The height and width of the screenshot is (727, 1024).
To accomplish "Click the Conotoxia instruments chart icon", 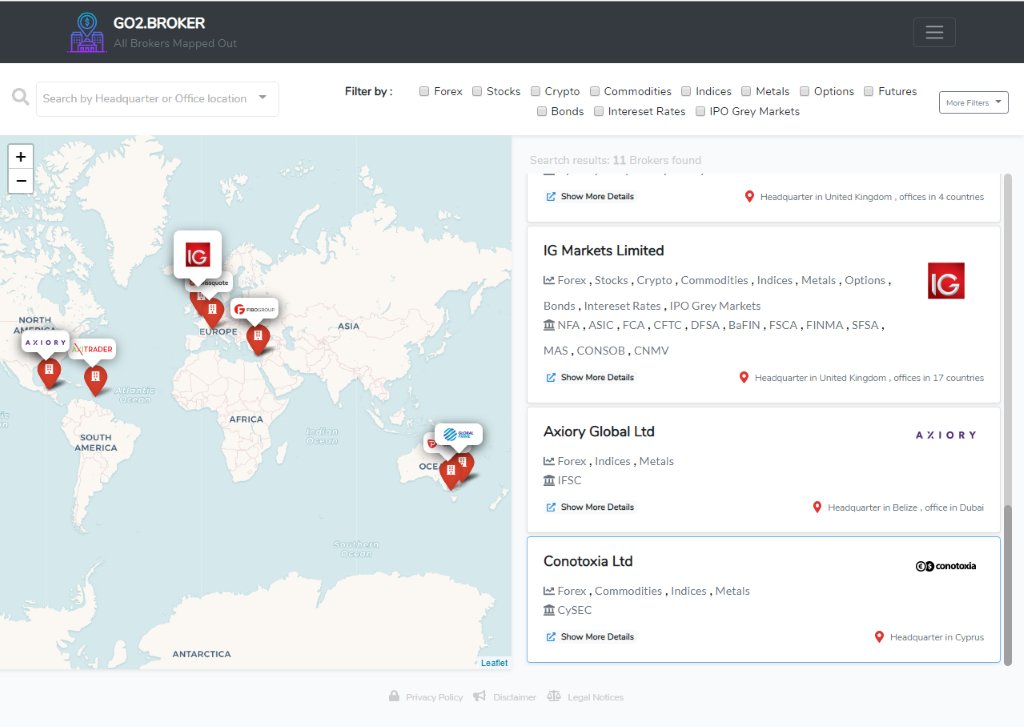I will pyautogui.click(x=549, y=590).
